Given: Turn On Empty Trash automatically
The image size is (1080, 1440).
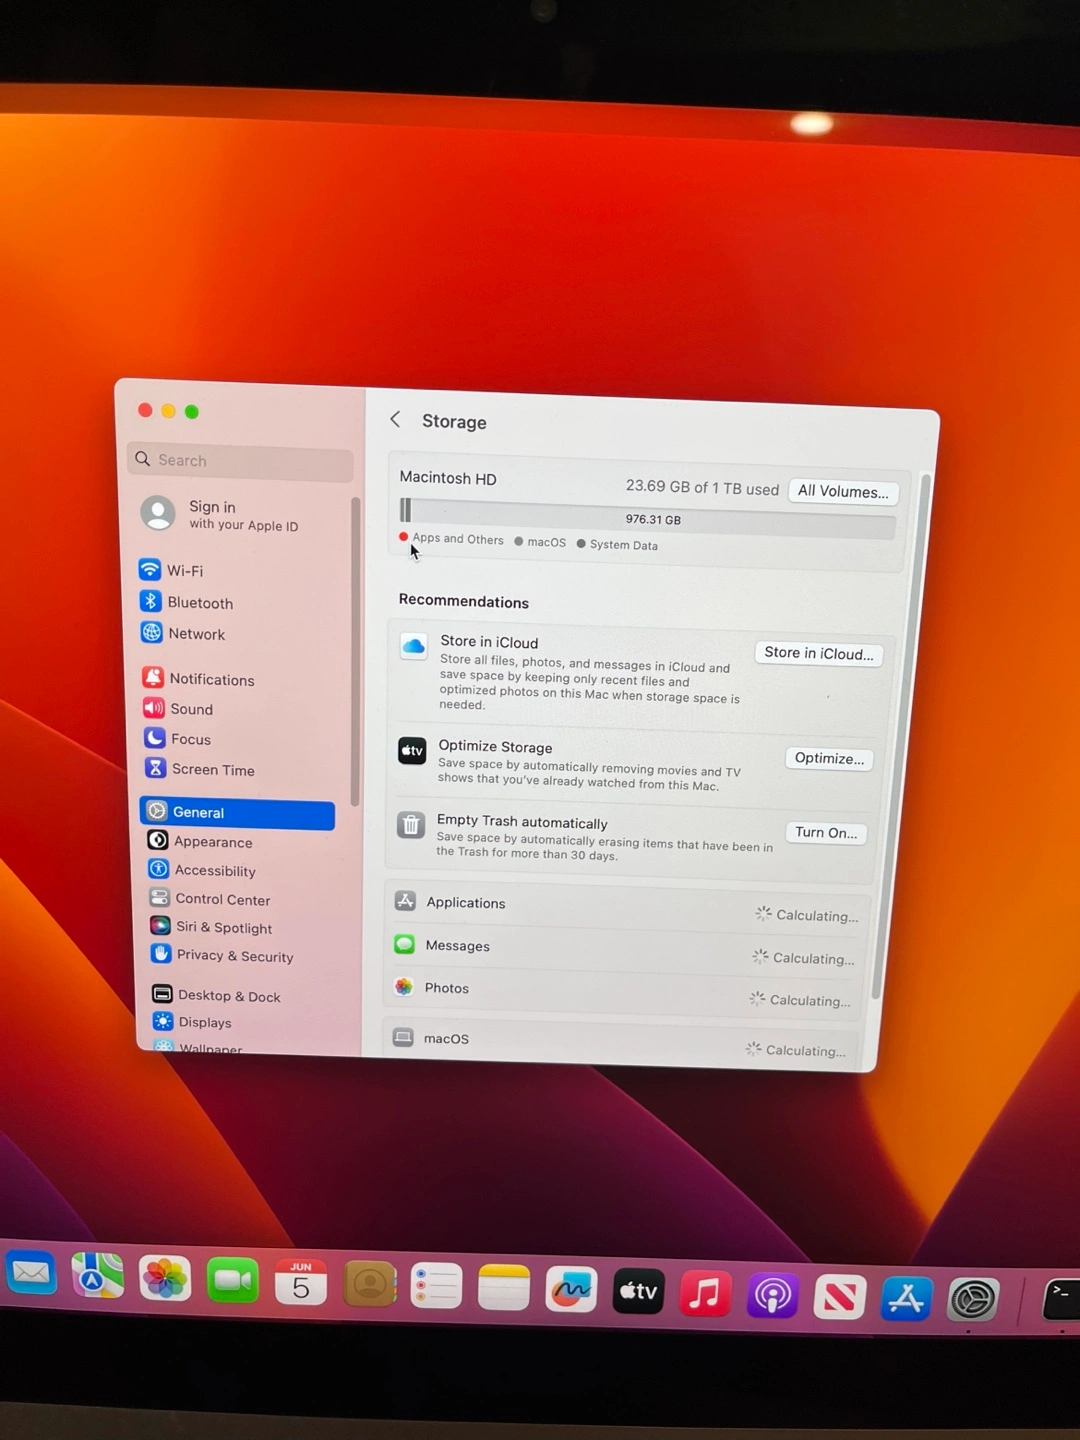Looking at the screenshot, I should coord(826,832).
